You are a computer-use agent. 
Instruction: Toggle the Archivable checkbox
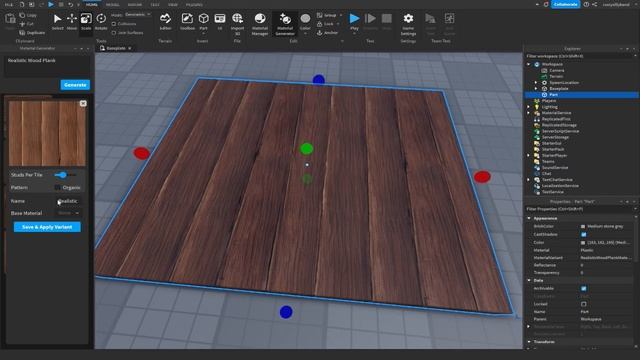pyautogui.click(x=584, y=289)
